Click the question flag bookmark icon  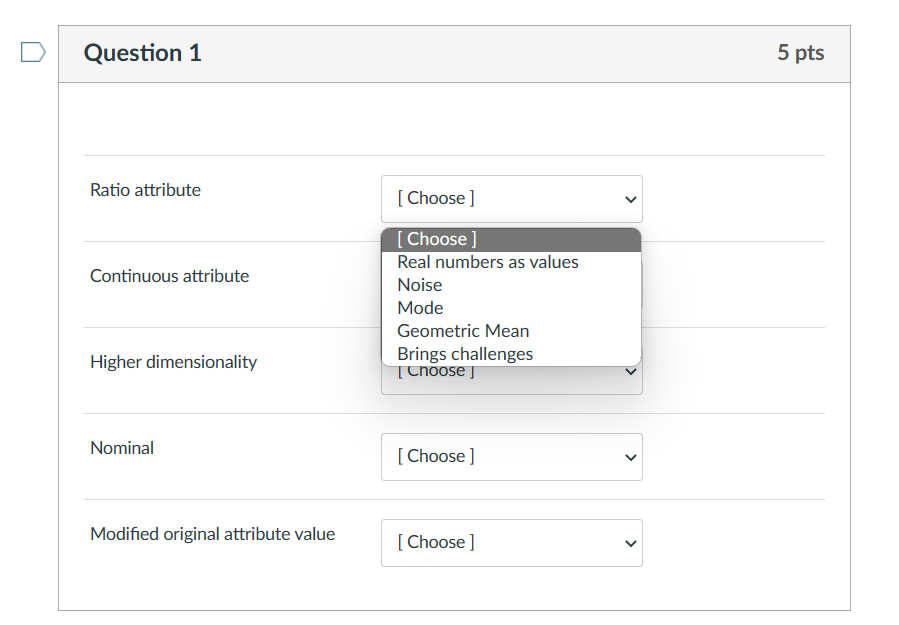[x=33, y=52]
